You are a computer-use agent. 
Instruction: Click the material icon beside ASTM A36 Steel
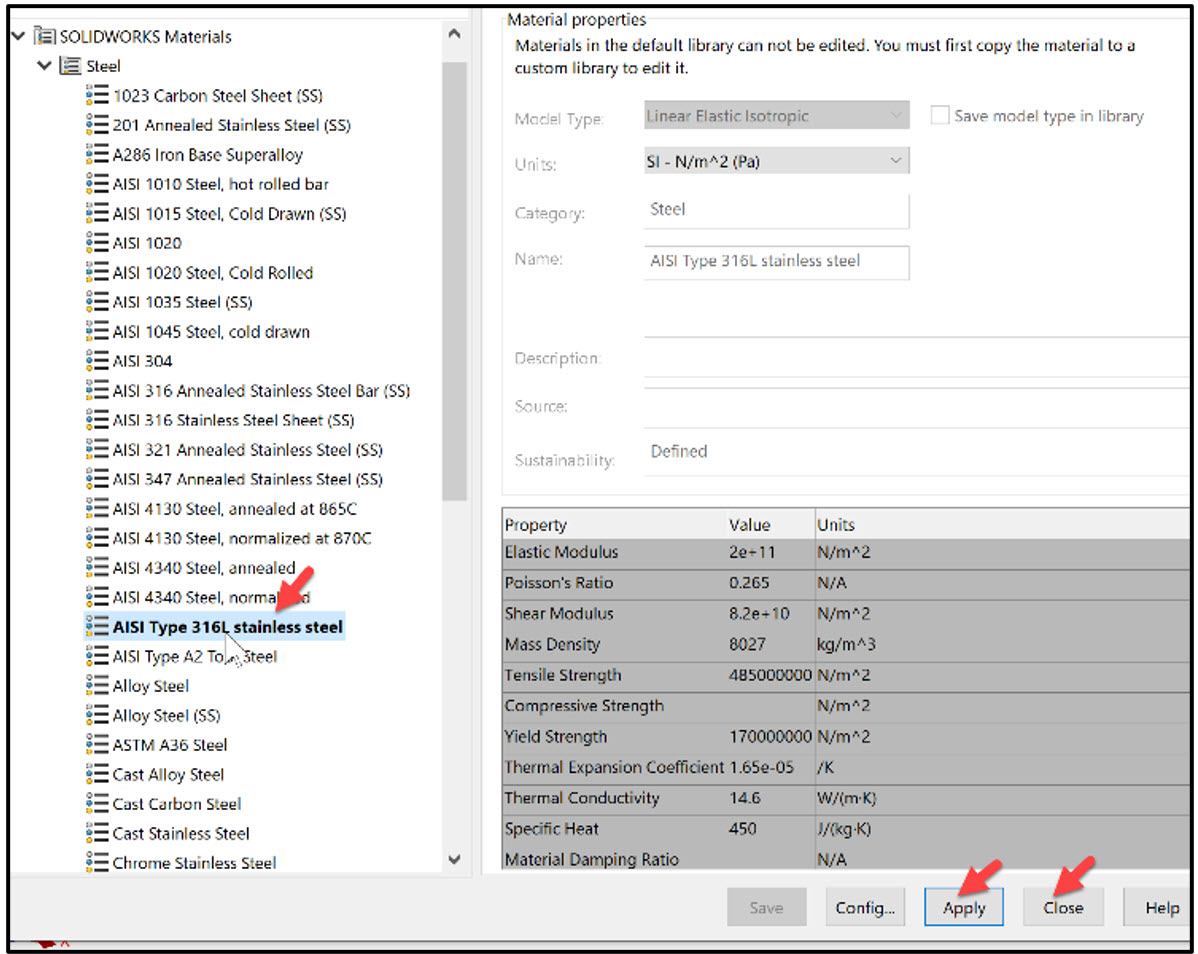(x=97, y=745)
